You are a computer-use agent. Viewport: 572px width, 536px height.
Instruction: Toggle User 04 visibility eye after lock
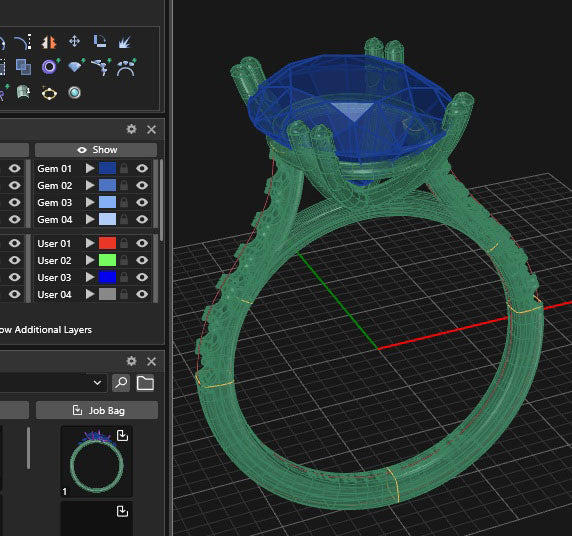click(x=142, y=294)
